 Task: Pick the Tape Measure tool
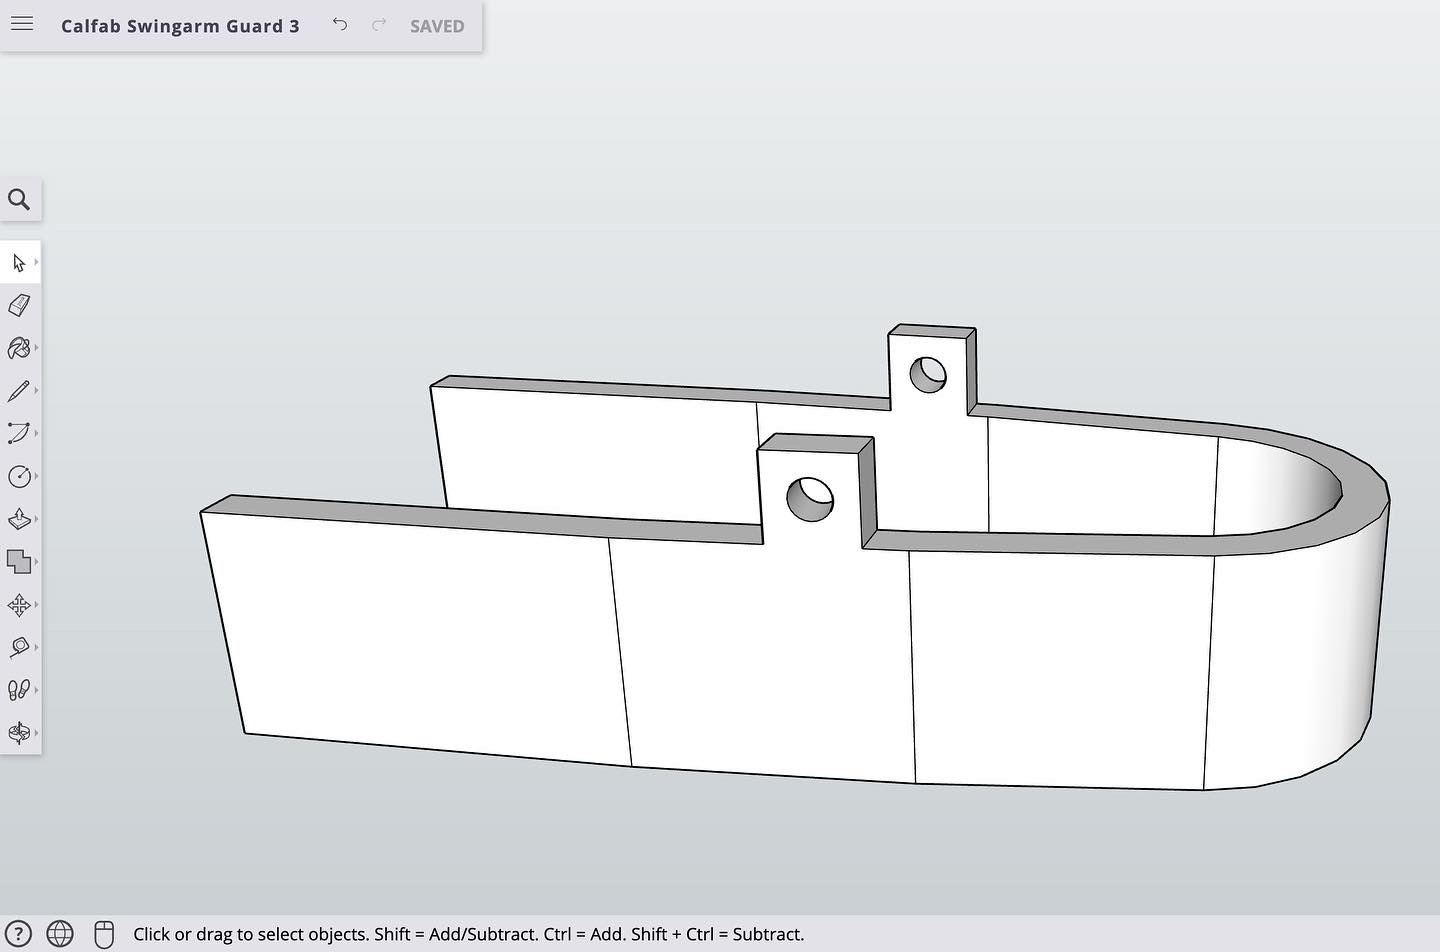(x=18, y=648)
